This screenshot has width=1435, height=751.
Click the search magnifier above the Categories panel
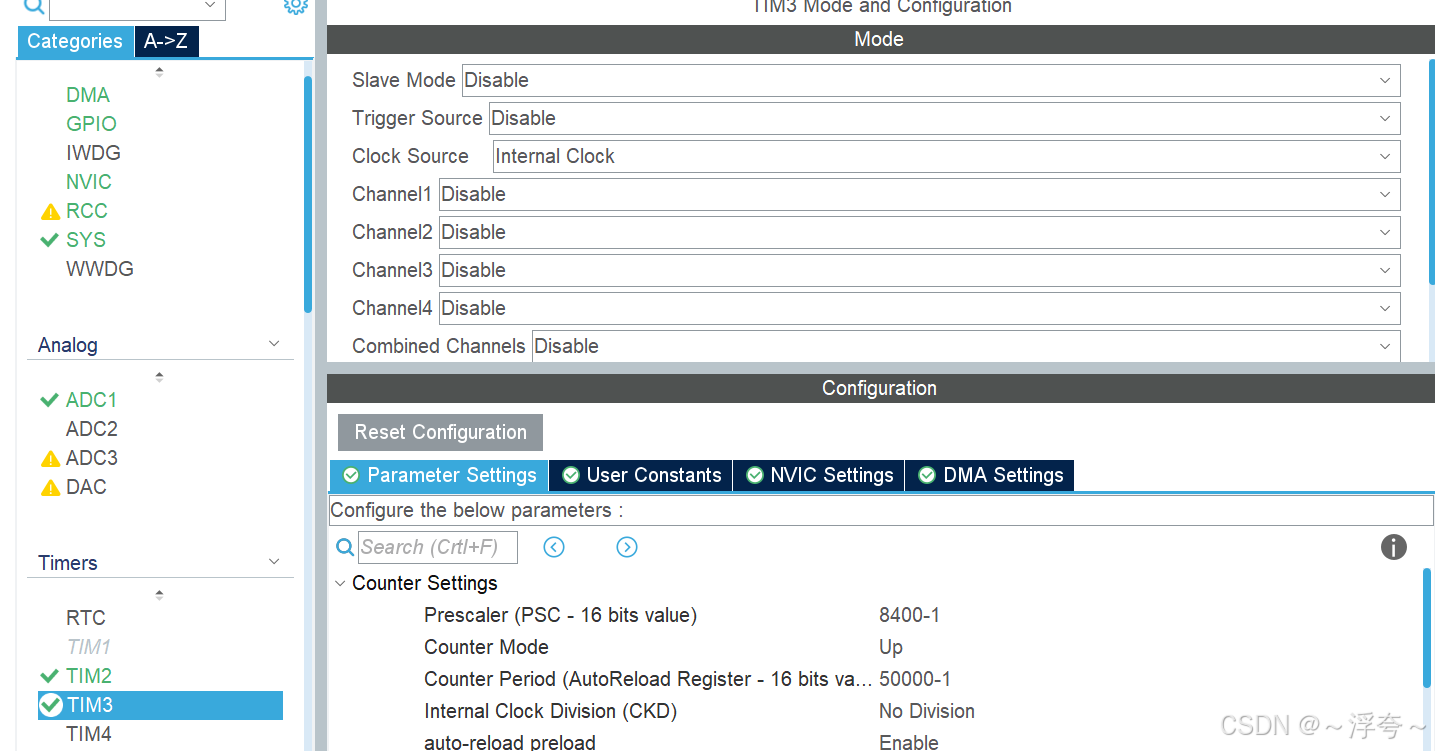[x=32, y=7]
